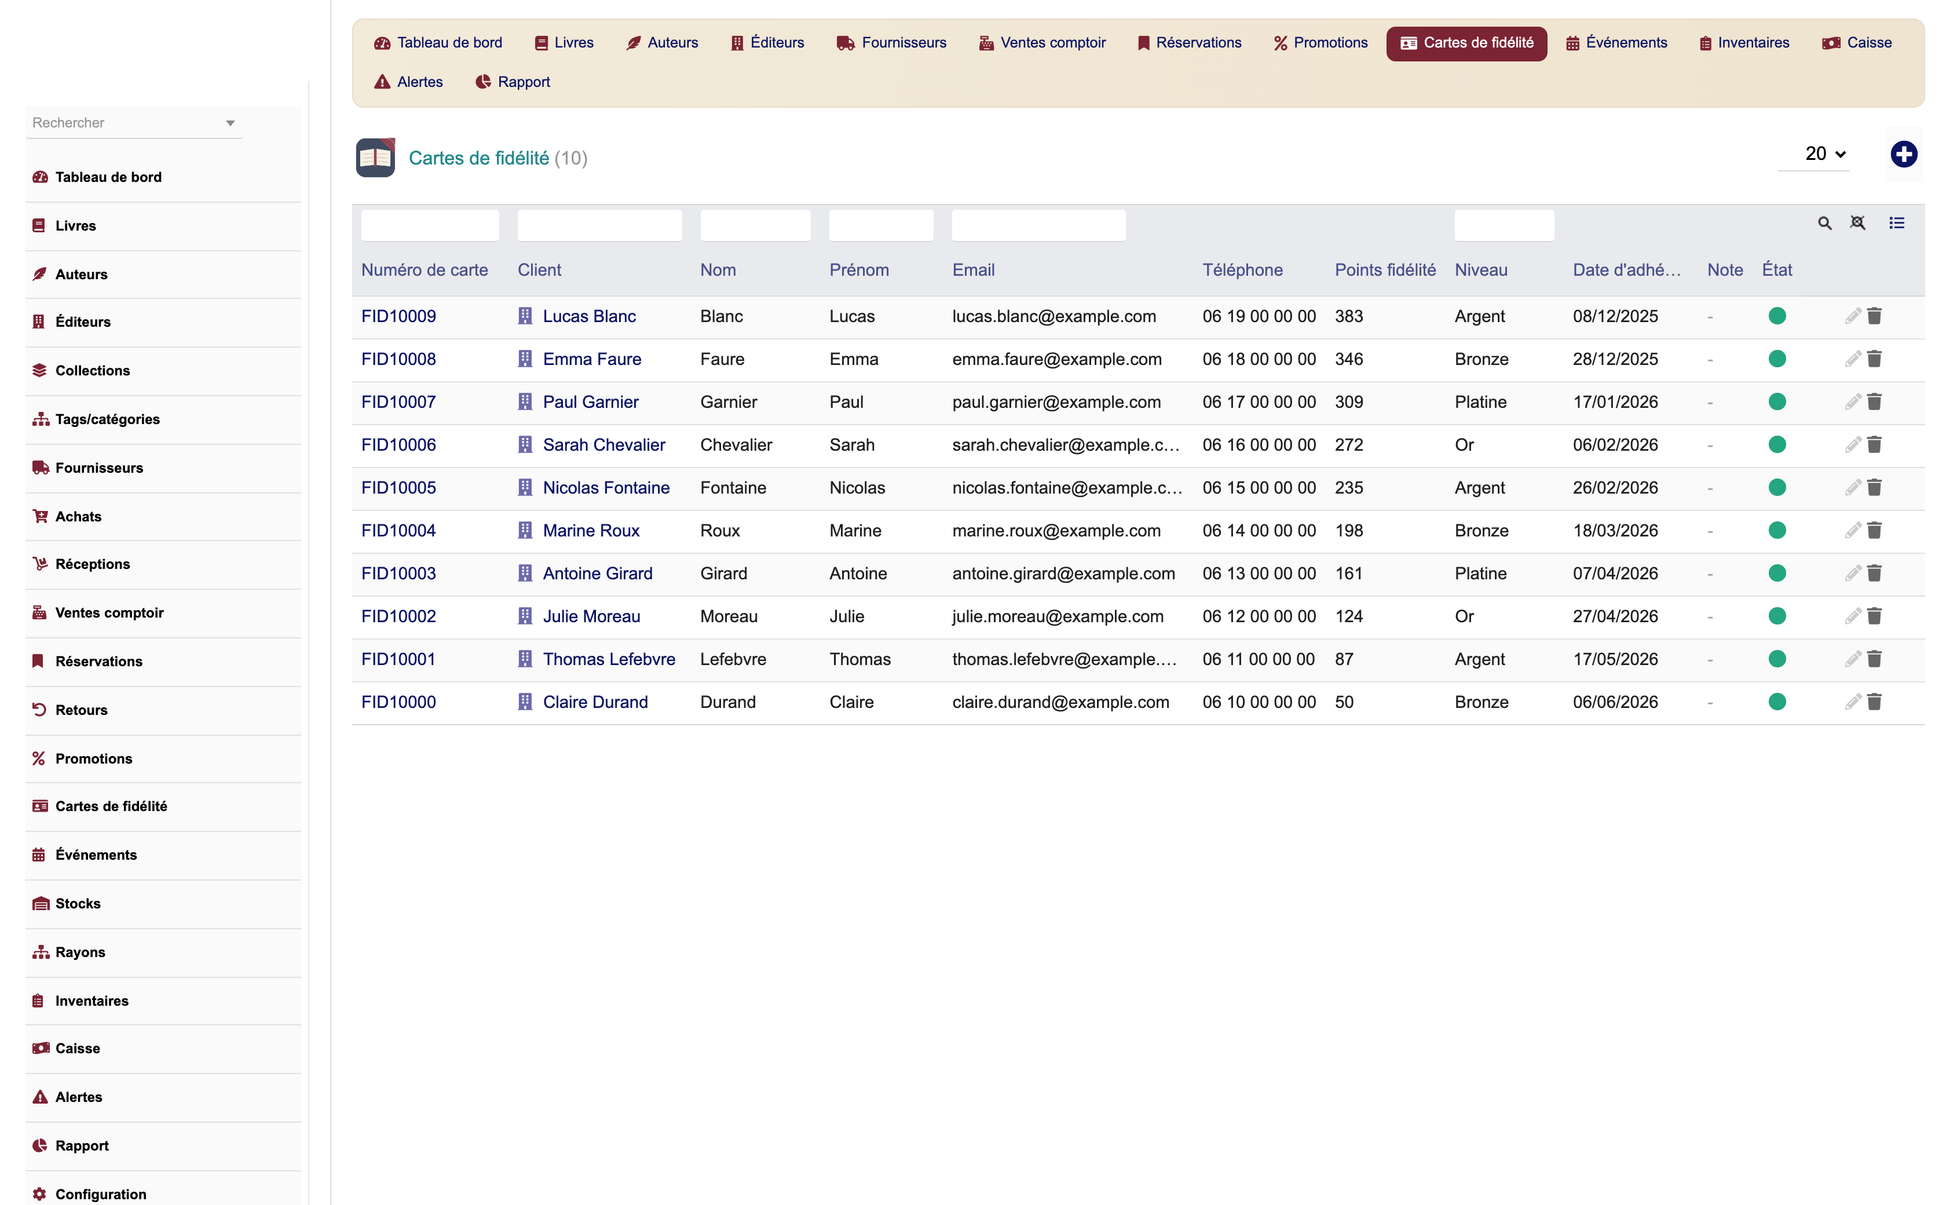Open the page size 20 dropdown

pyautogui.click(x=1814, y=154)
